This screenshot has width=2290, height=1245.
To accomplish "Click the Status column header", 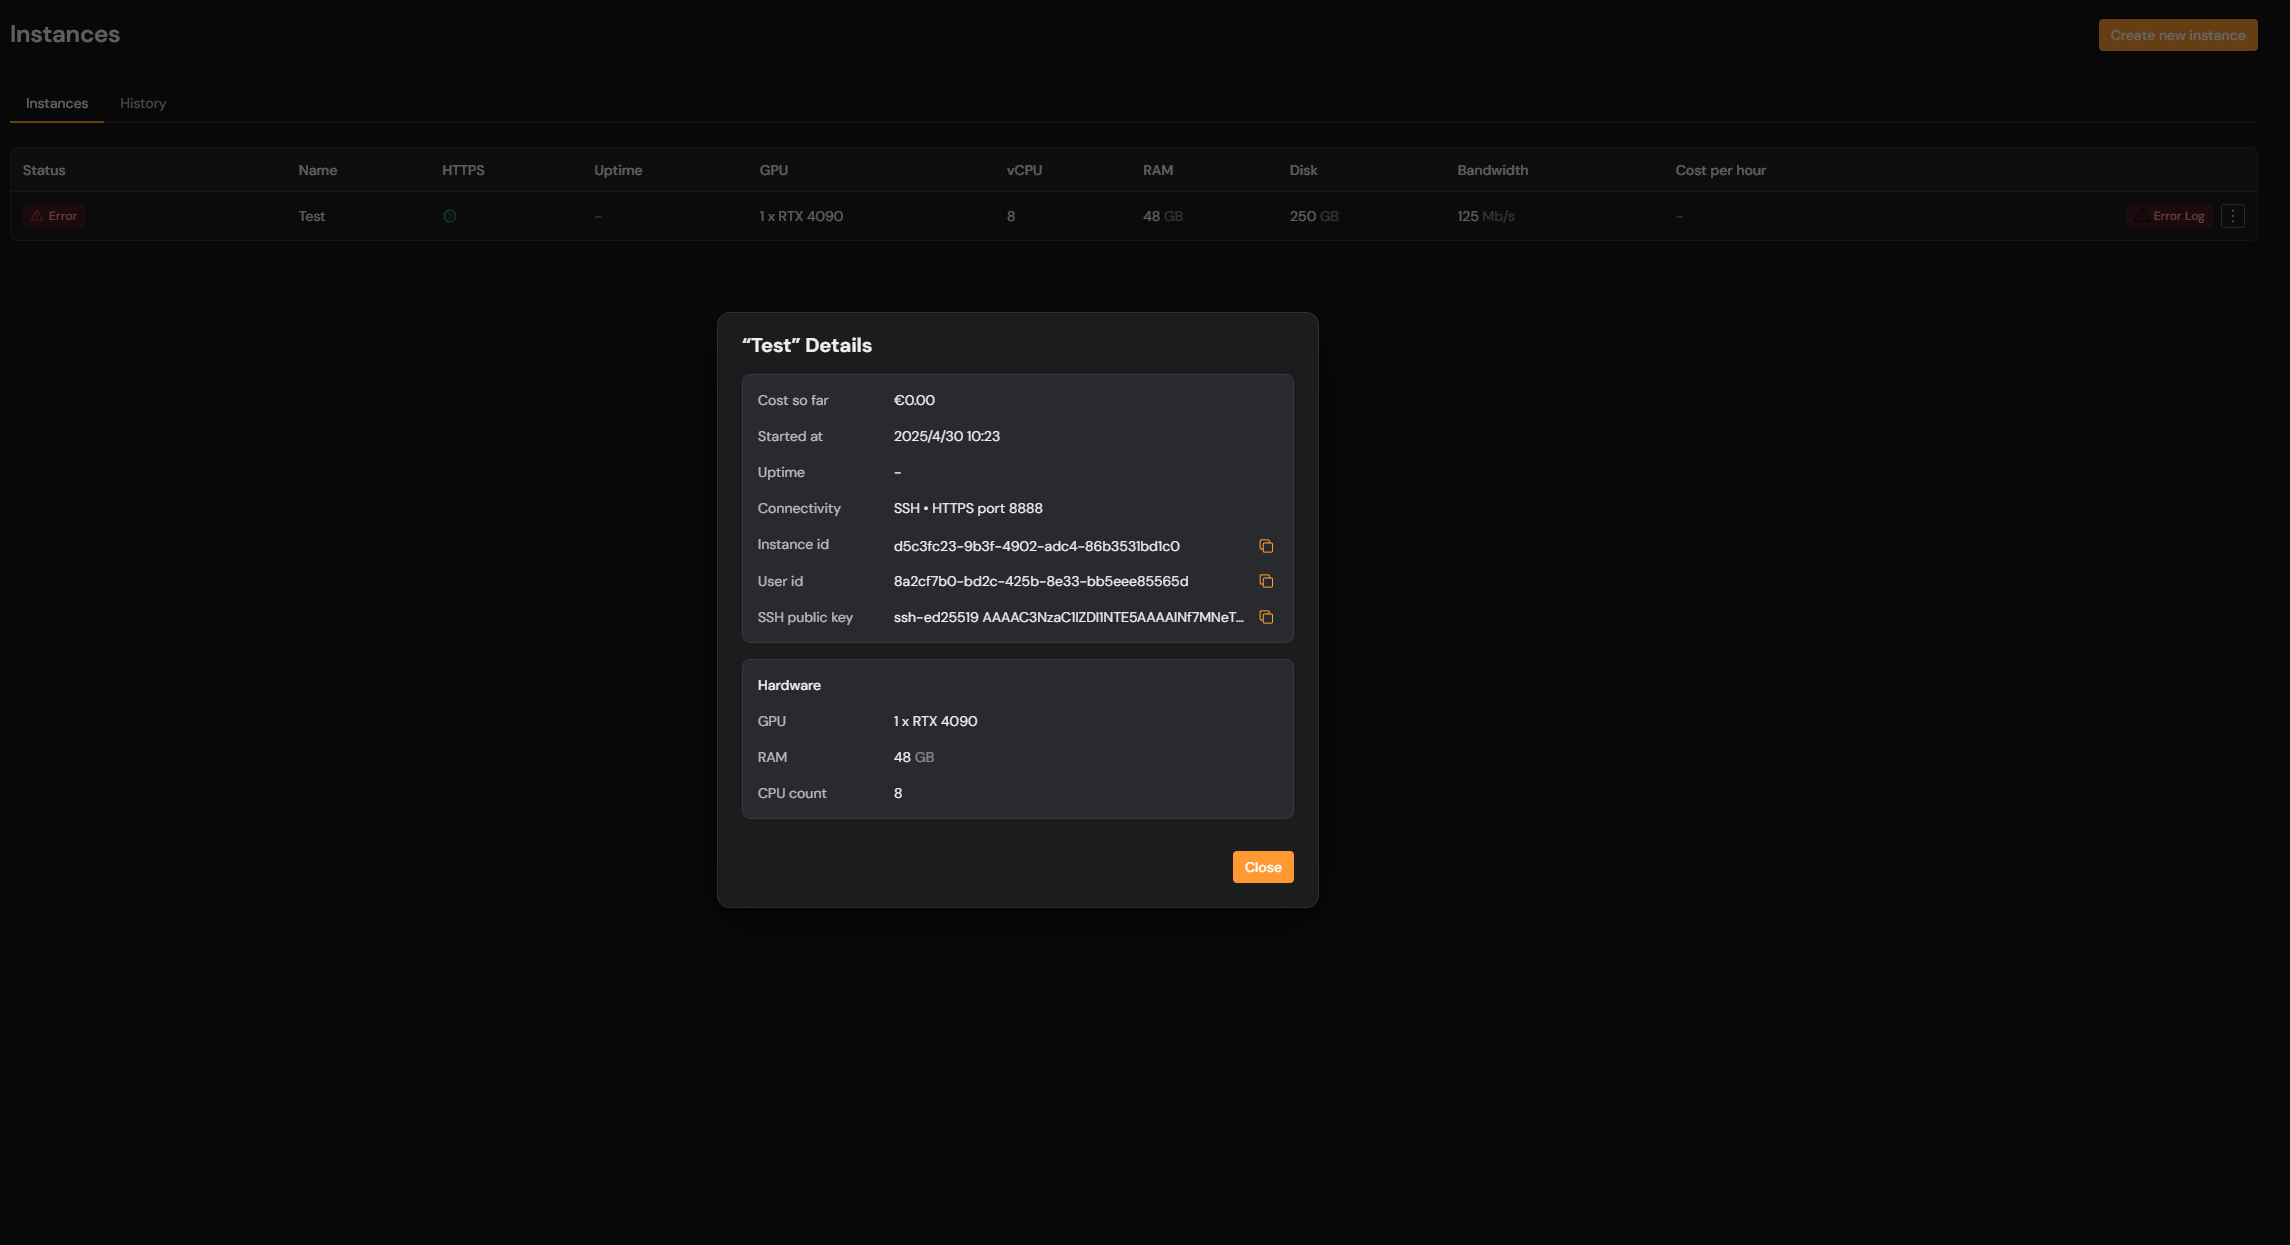I will pyautogui.click(x=44, y=170).
